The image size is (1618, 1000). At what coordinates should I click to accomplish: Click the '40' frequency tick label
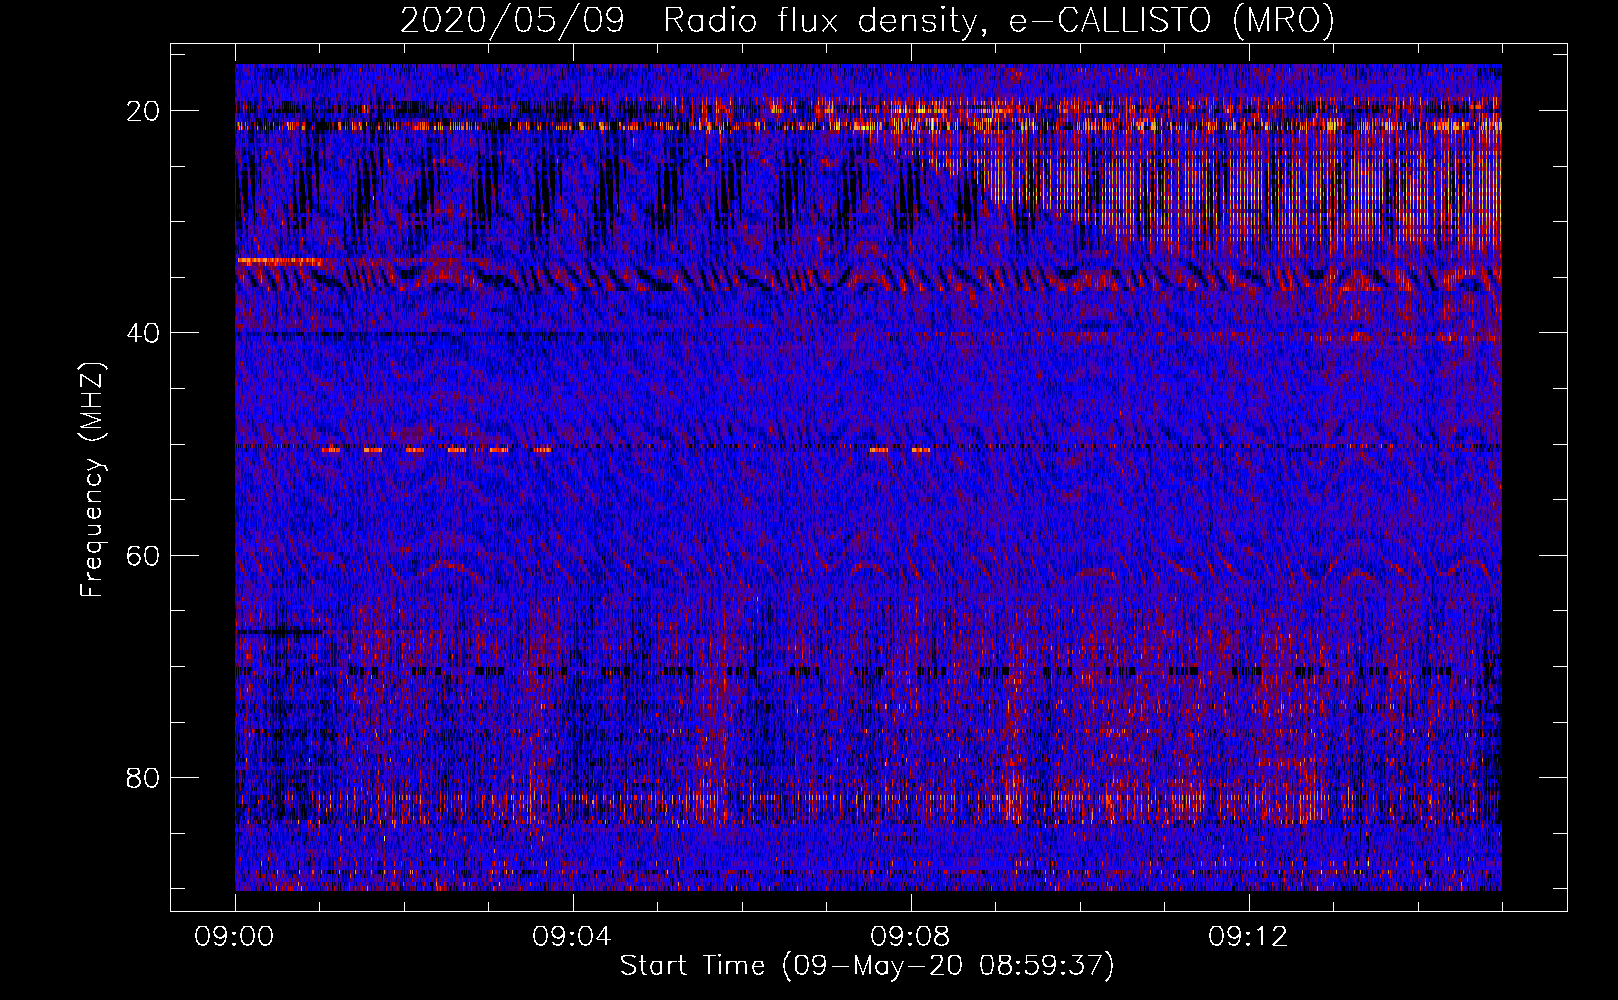[x=143, y=333]
